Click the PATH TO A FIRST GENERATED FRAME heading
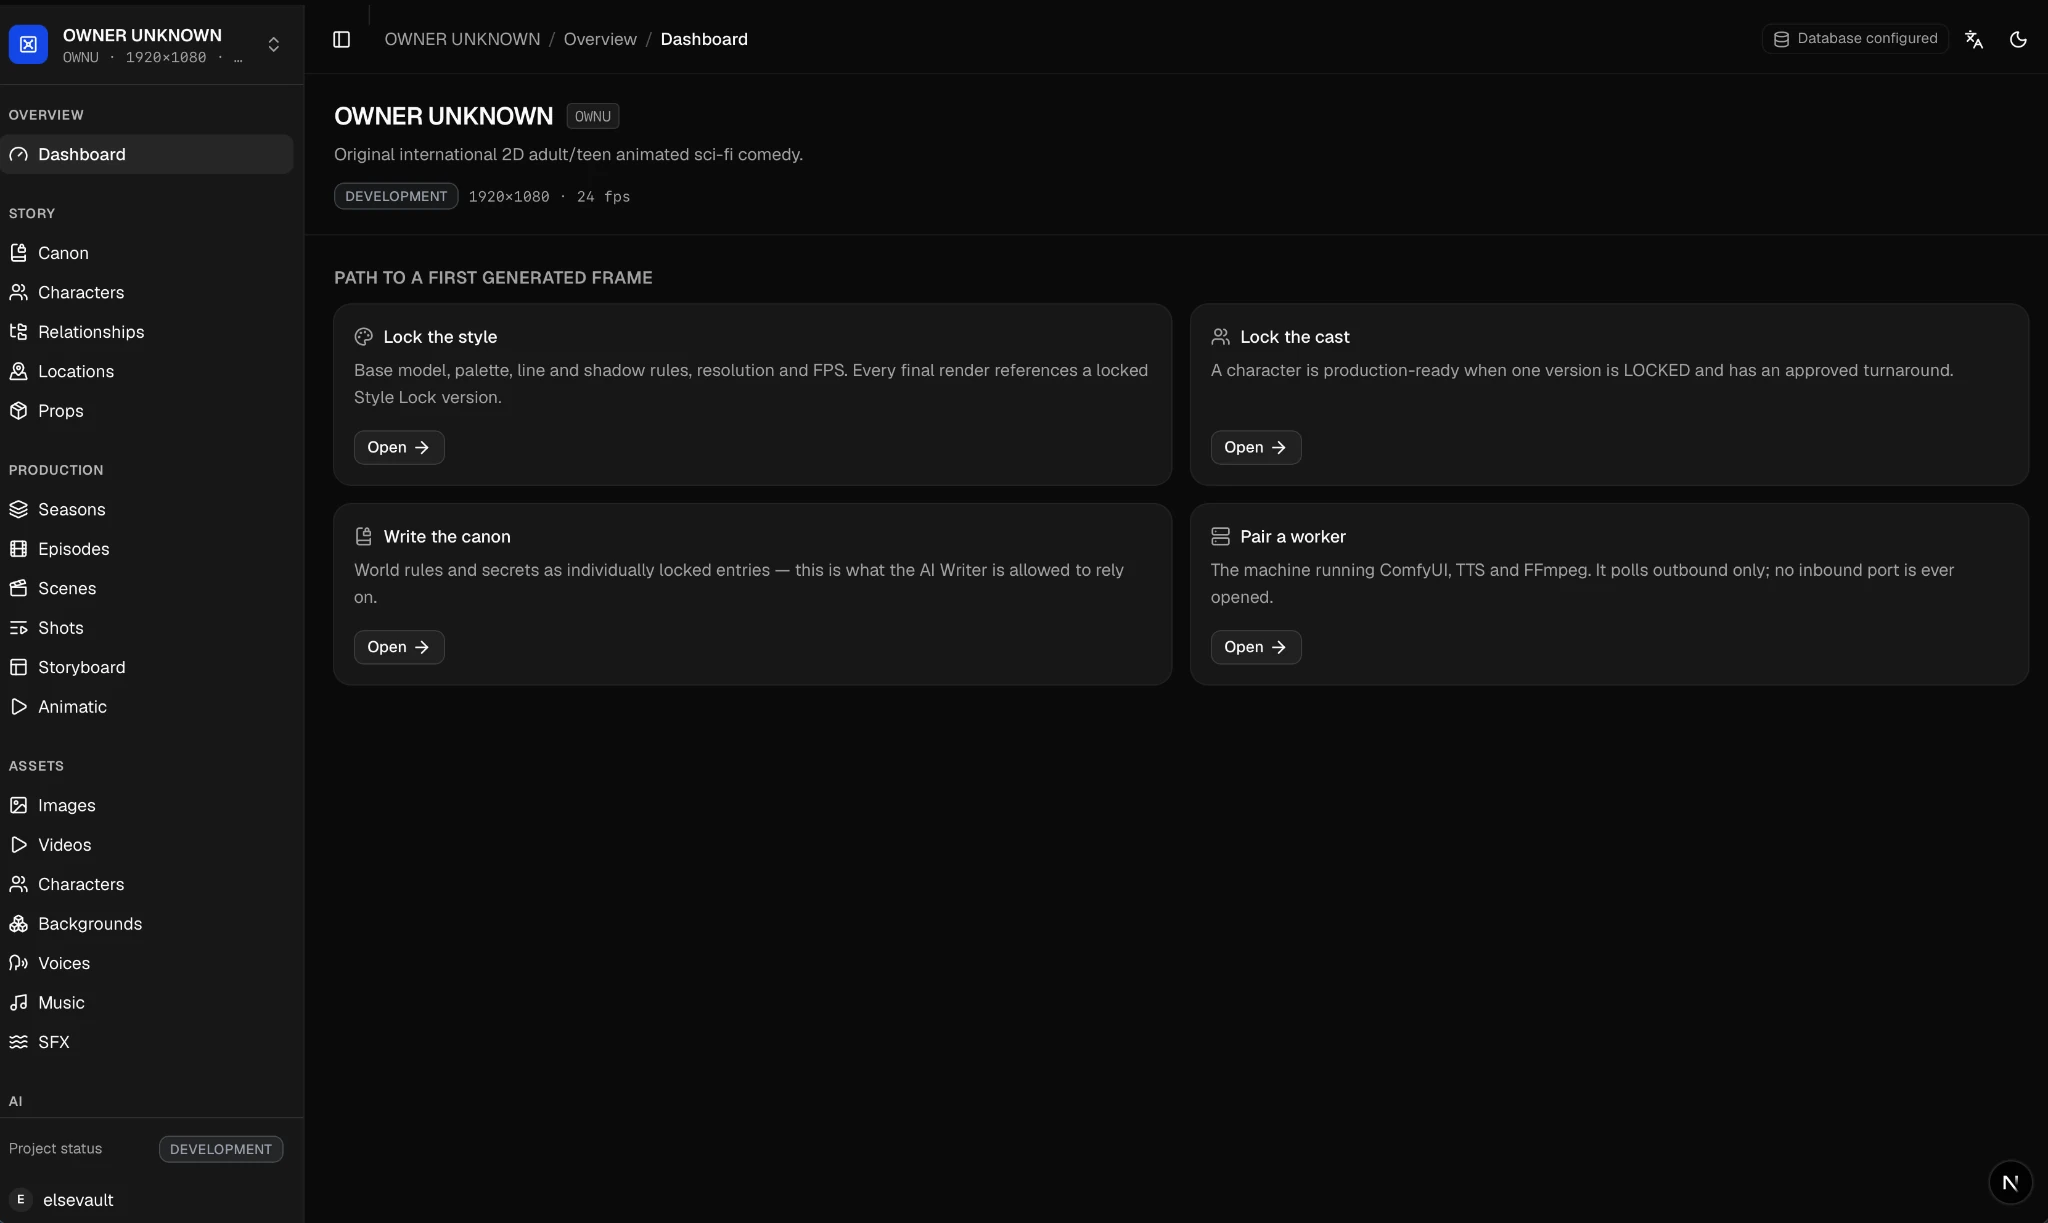Image resolution: width=2048 pixels, height=1223 pixels. coord(493,278)
